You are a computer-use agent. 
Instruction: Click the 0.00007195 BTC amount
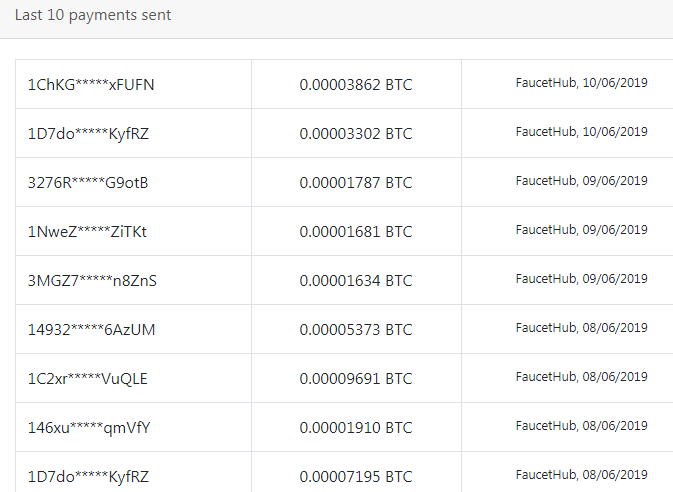click(355, 476)
